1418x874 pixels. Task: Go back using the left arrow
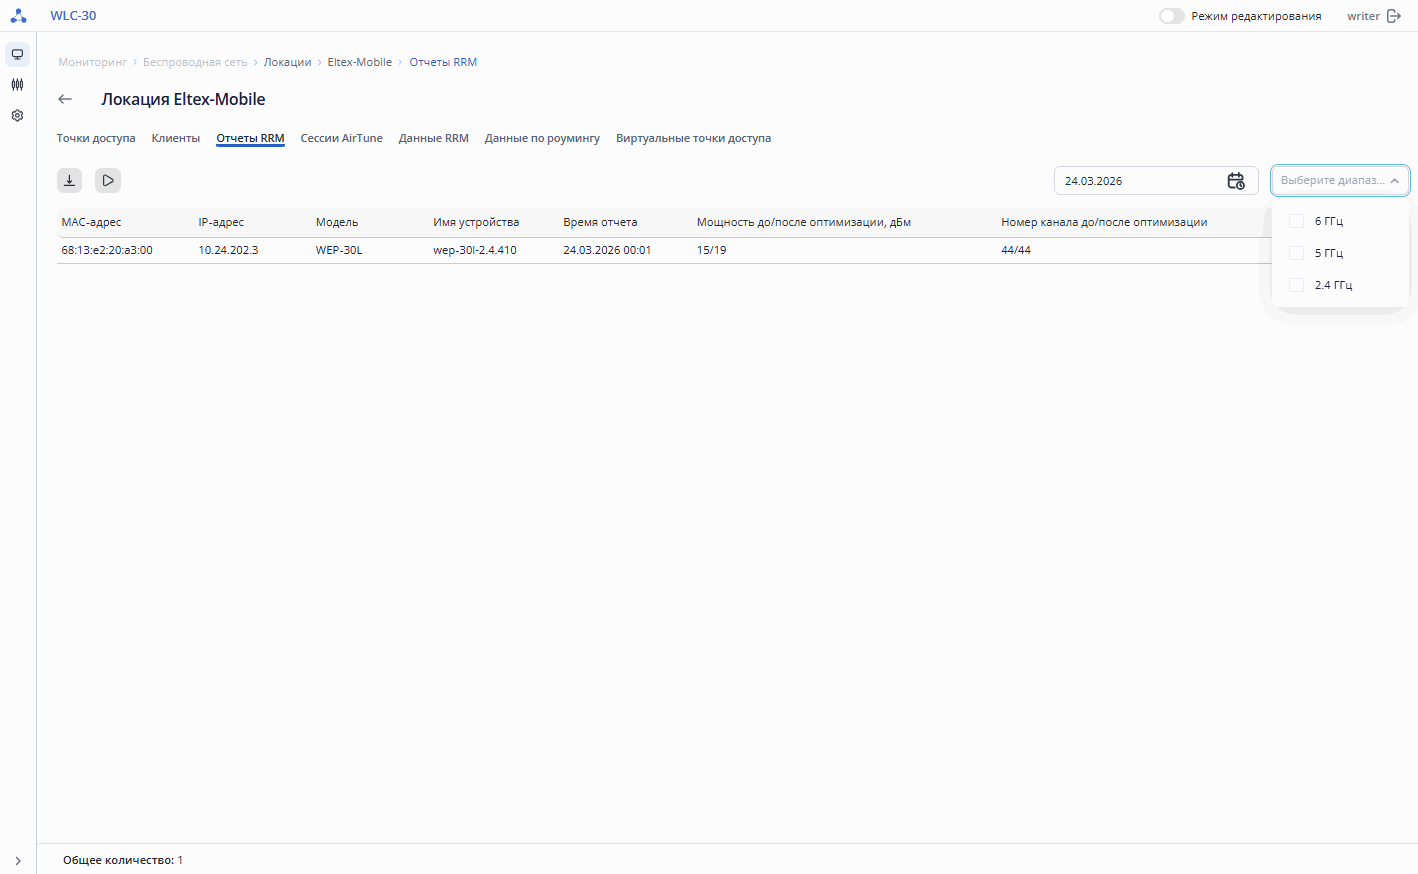[65, 99]
